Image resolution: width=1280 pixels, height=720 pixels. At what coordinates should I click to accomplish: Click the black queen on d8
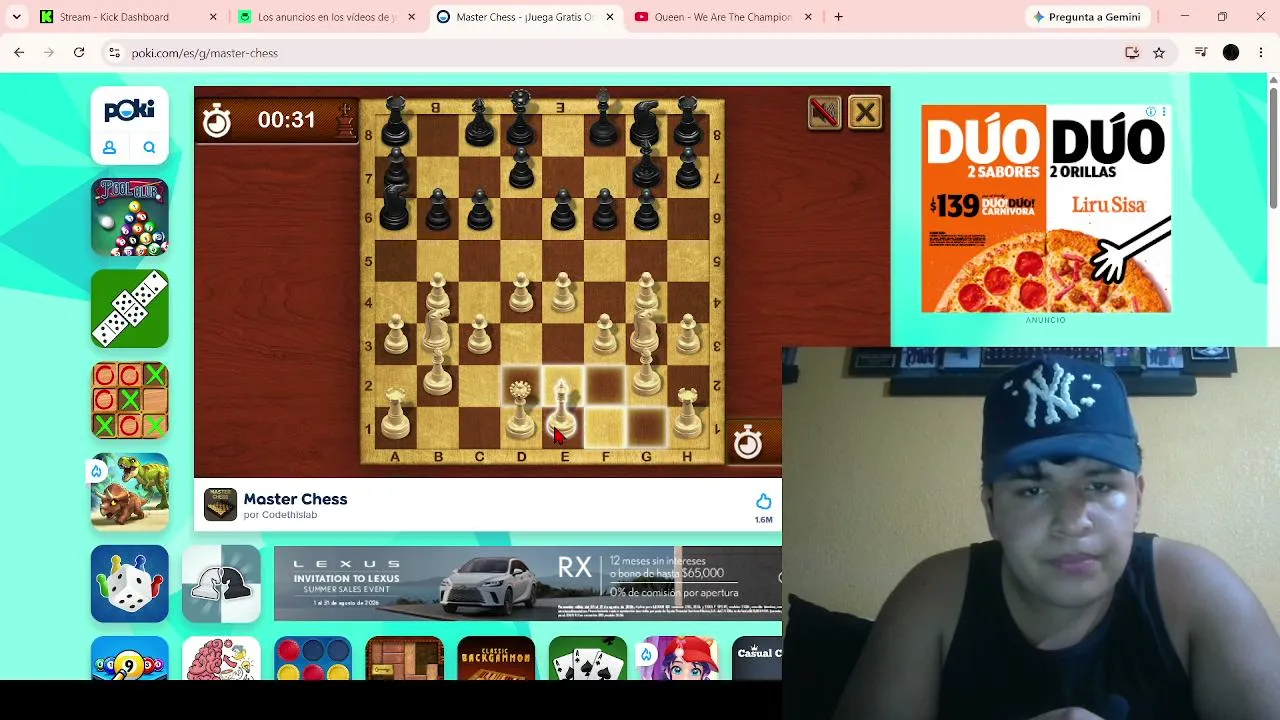[x=521, y=120]
